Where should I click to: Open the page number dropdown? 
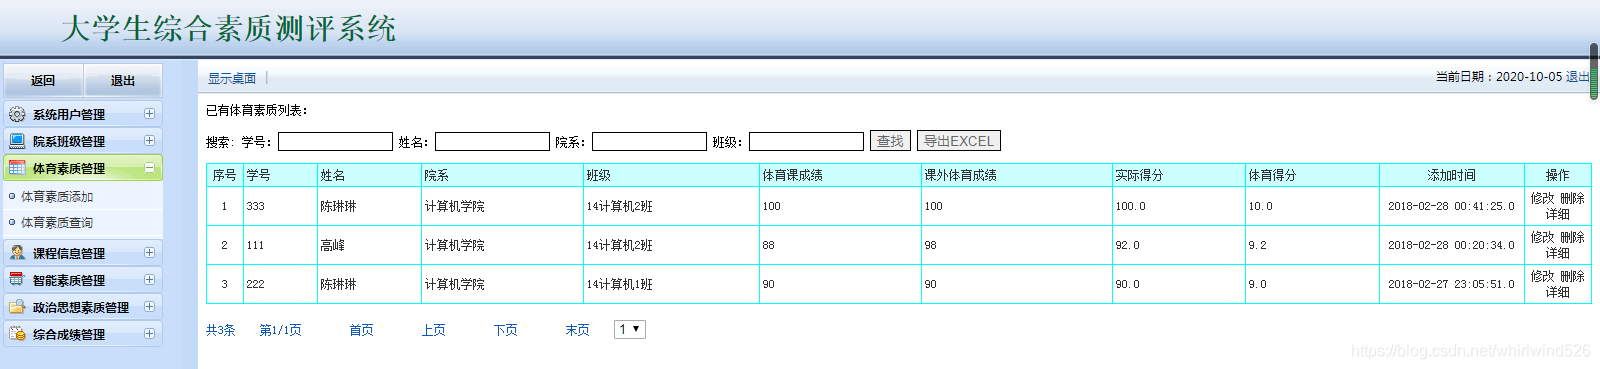tap(630, 329)
